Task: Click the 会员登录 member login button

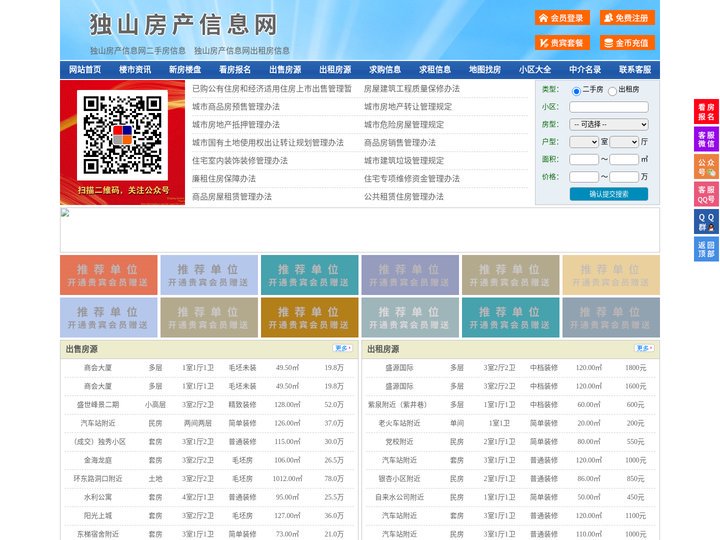Action: pyautogui.click(x=562, y=18)
